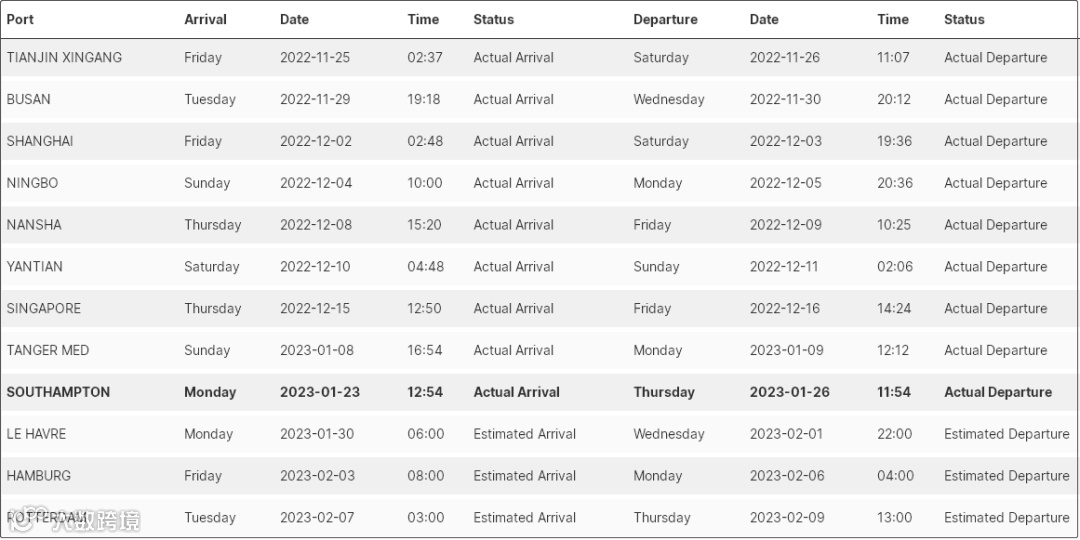
Task: Click the TANGER MED port name
Action: pyautogui.click(x=48, y=351)
